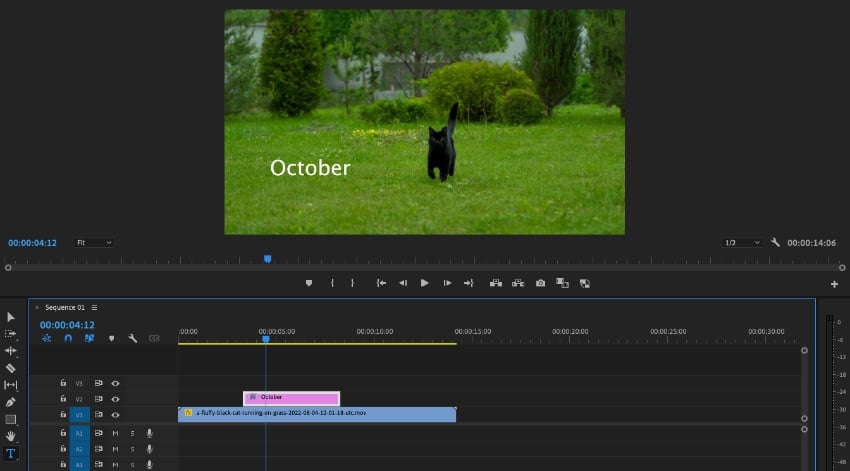
Task: Click the monitor timecode 00:00:04:12
Action: [33, 243]
